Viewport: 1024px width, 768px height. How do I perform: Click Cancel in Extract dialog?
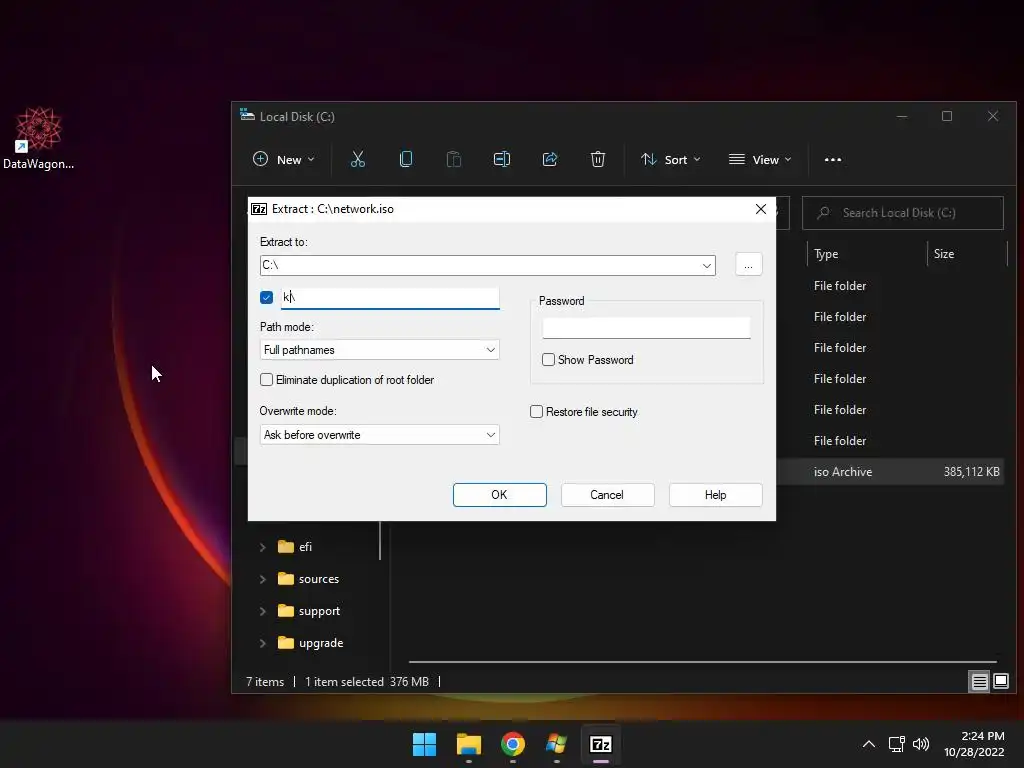tap(607, 495)
